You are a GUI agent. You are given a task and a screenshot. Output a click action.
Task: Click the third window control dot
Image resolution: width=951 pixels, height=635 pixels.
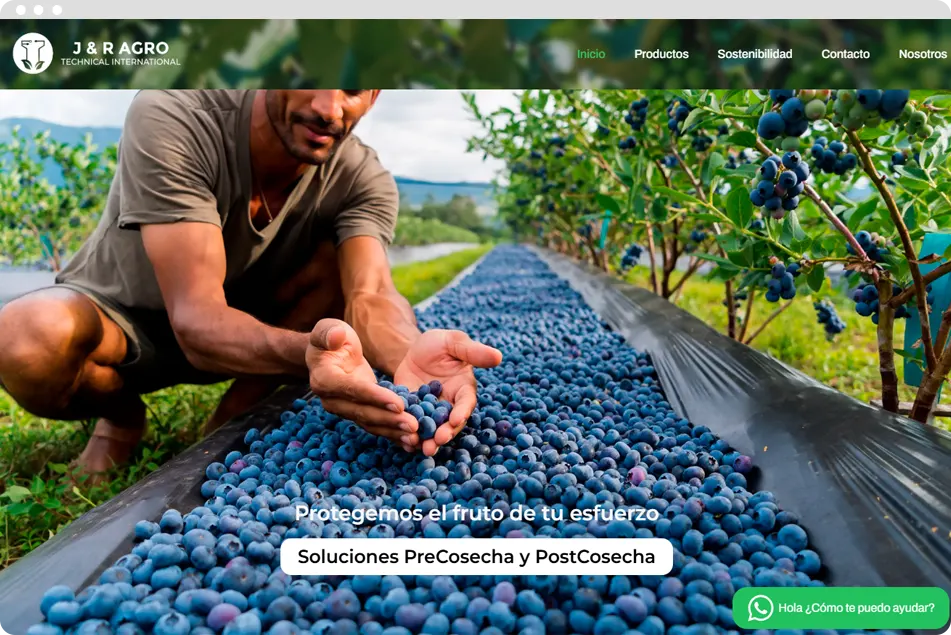click(57, 10)
